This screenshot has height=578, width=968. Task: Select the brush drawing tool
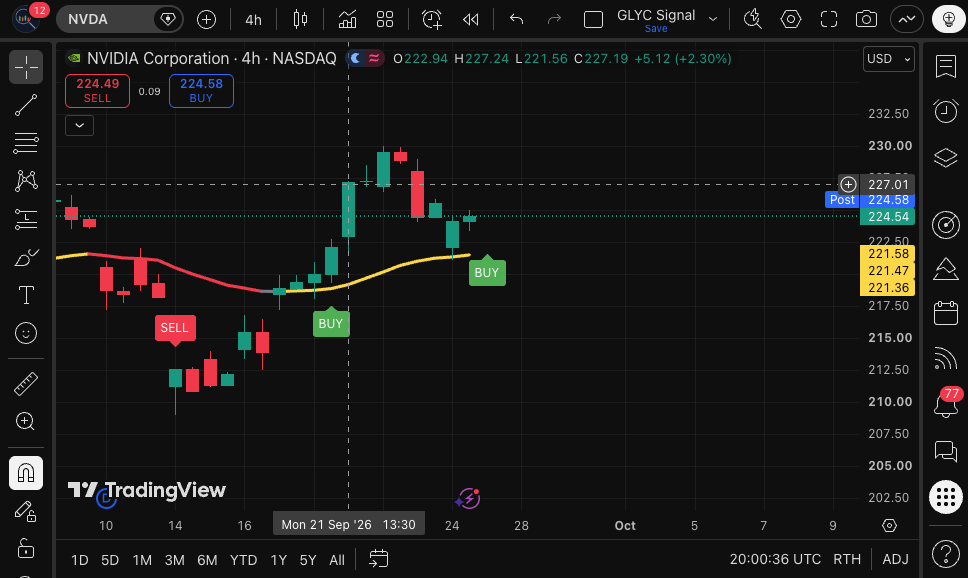[x=26, y=258]
